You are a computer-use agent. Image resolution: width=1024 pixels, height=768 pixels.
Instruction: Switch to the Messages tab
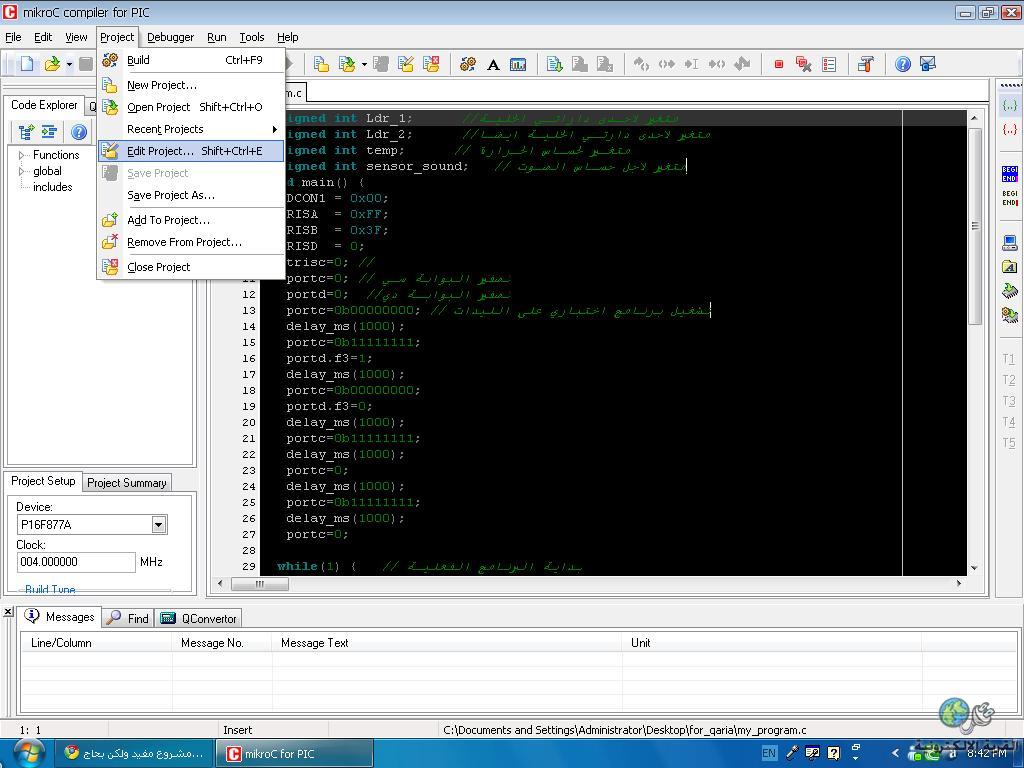[59, 616]
